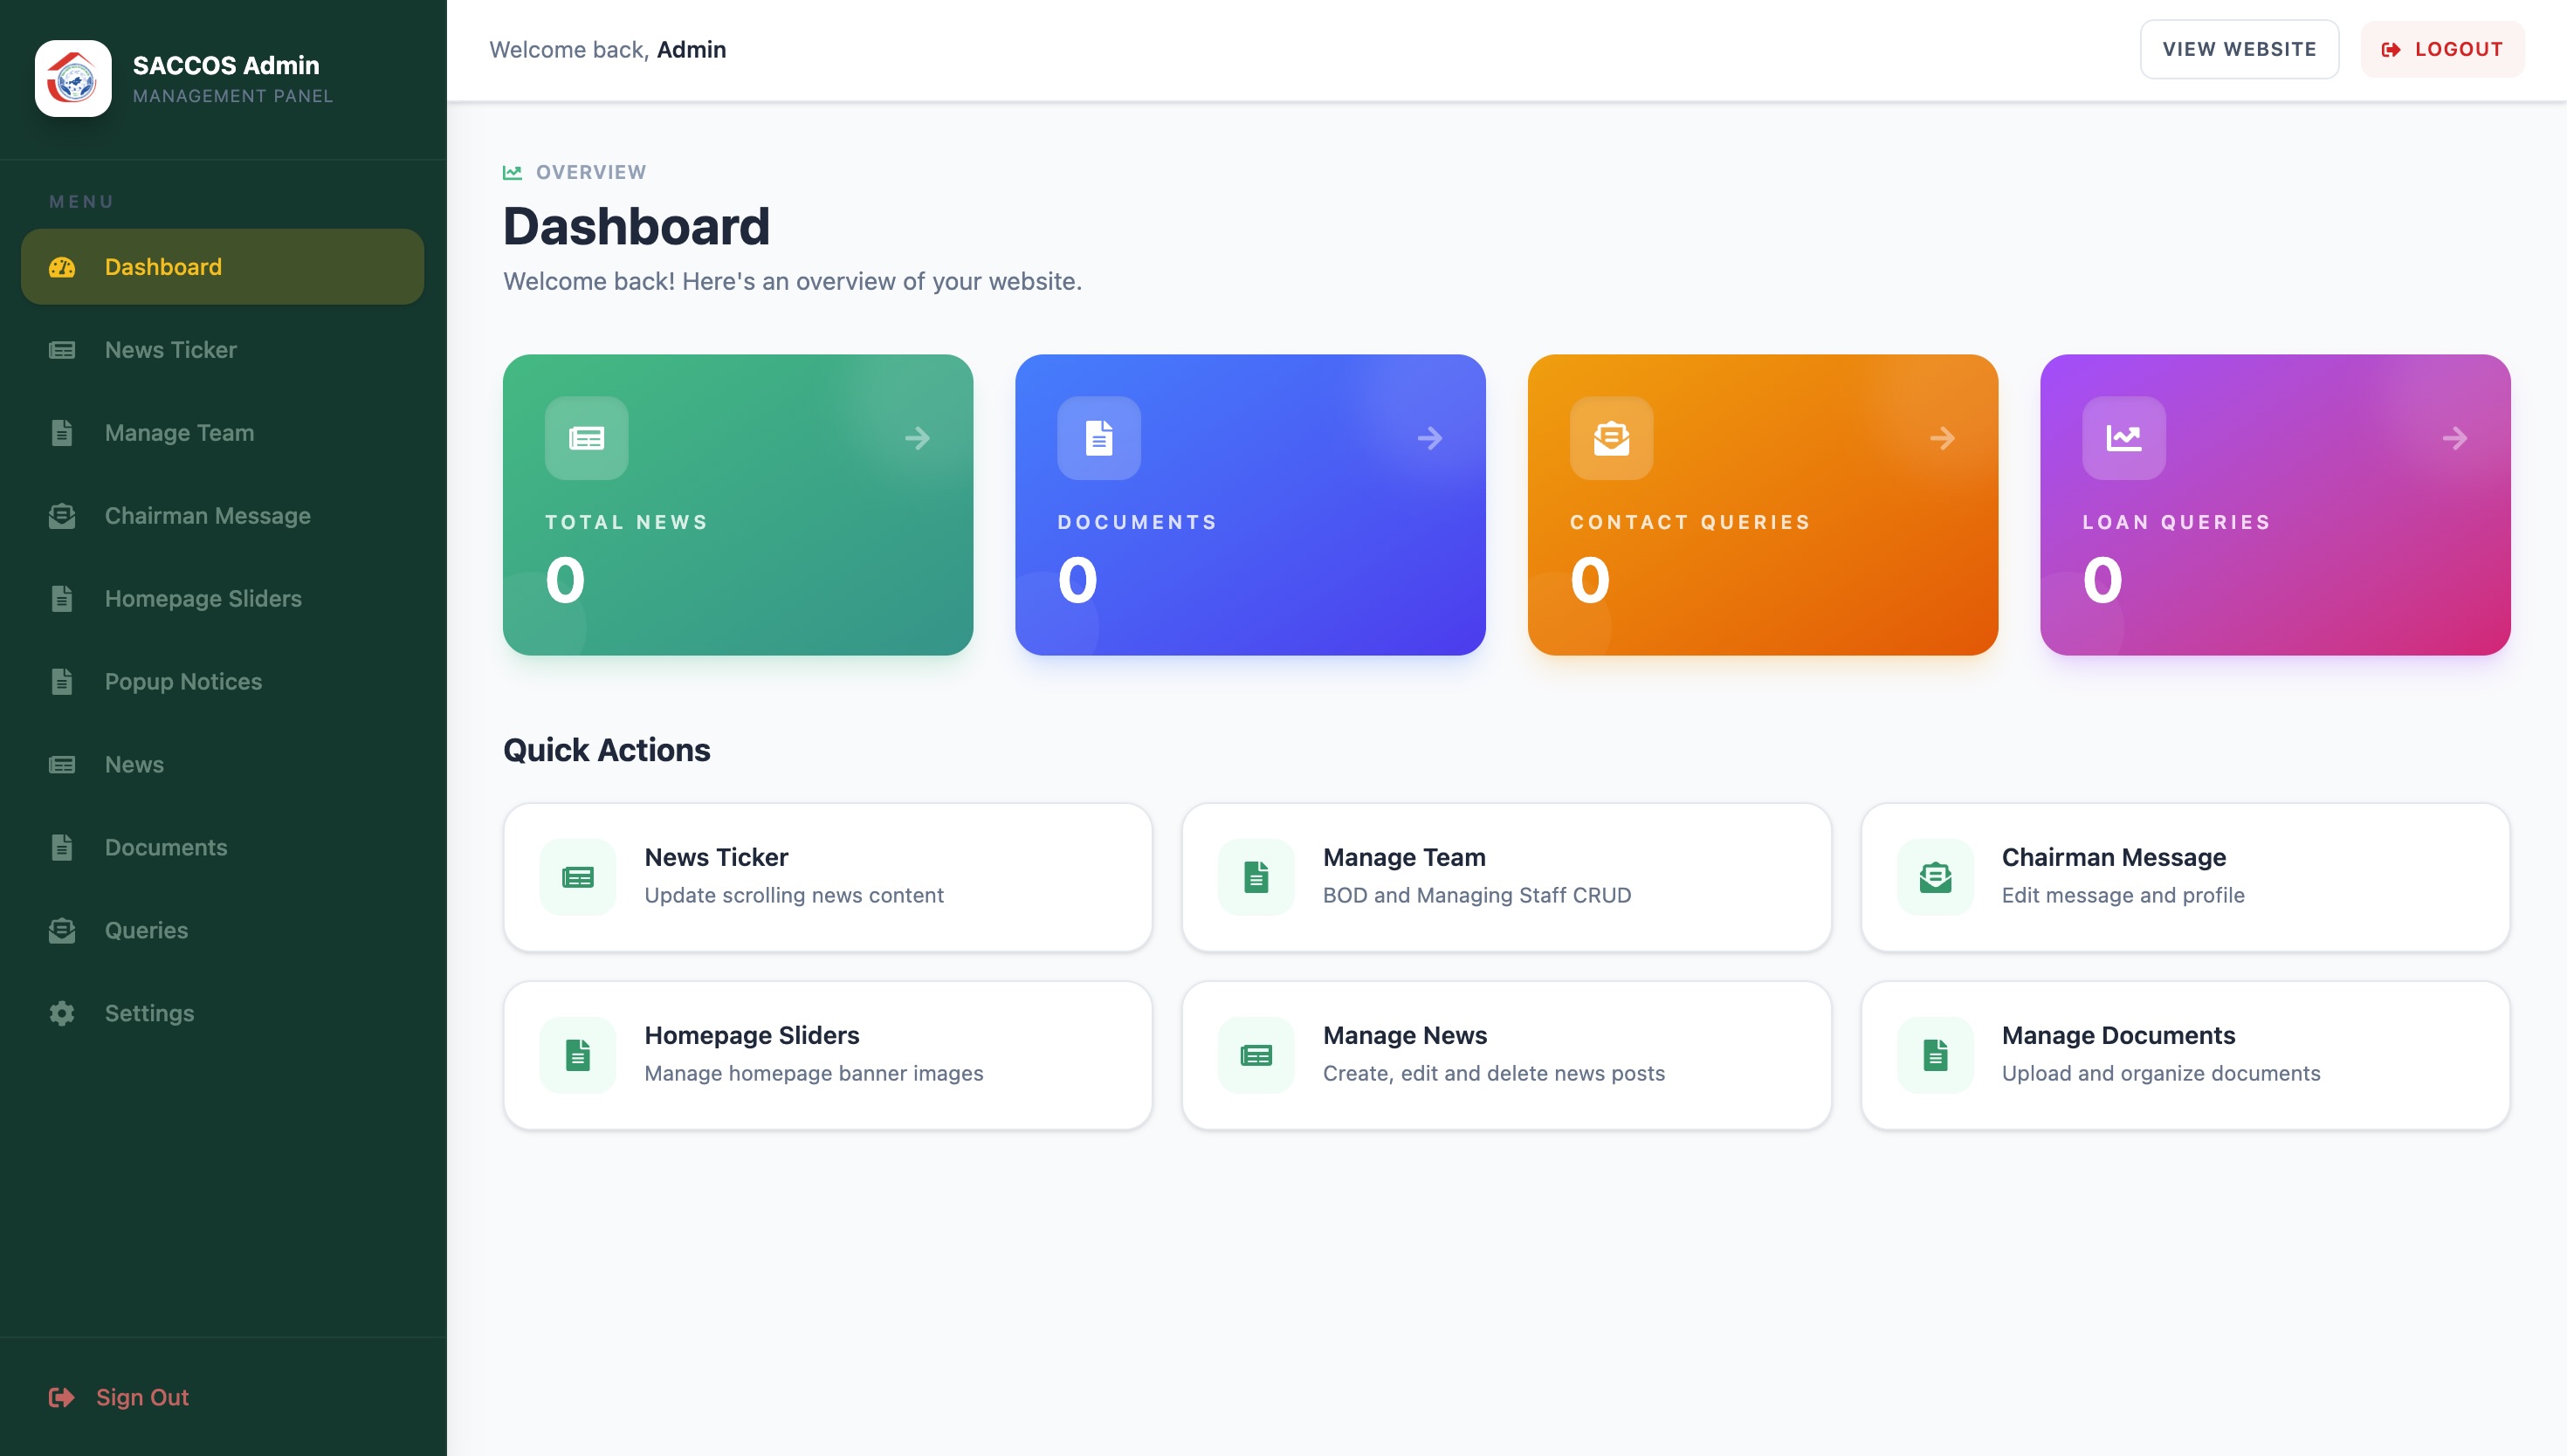Image resolution: width=2567 pixels, height=1456 pixels.
Task: Click the Queries sidebar icon
Action: pyautogui.click(x=62, y=931)
